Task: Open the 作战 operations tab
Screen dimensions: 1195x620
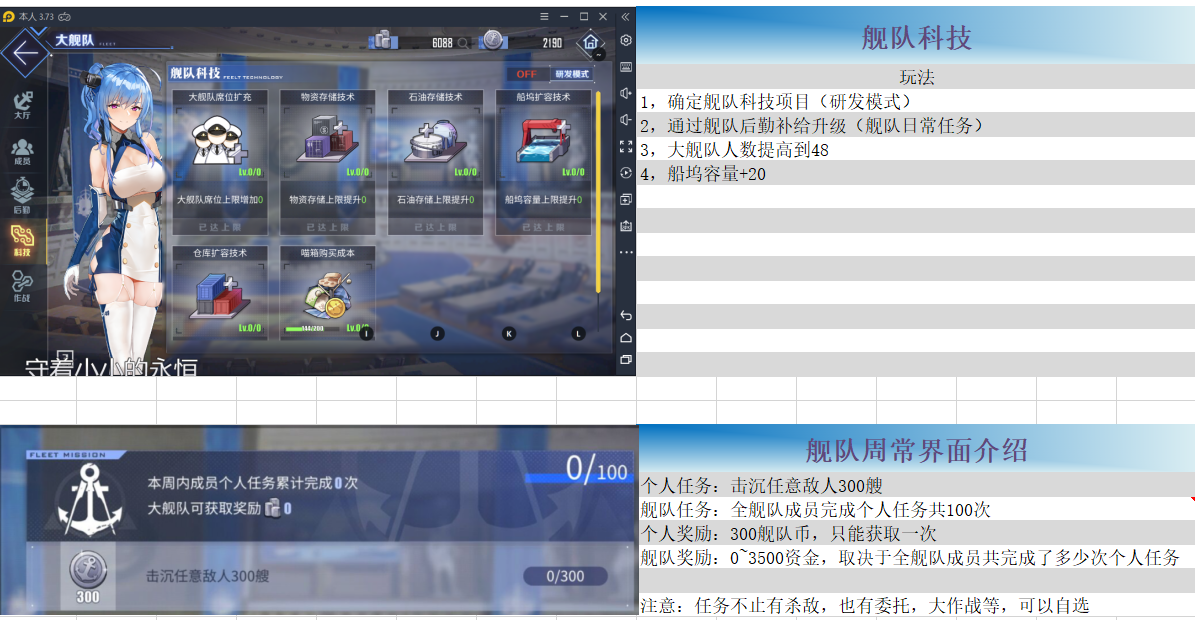Action: [x=22, y=286]
